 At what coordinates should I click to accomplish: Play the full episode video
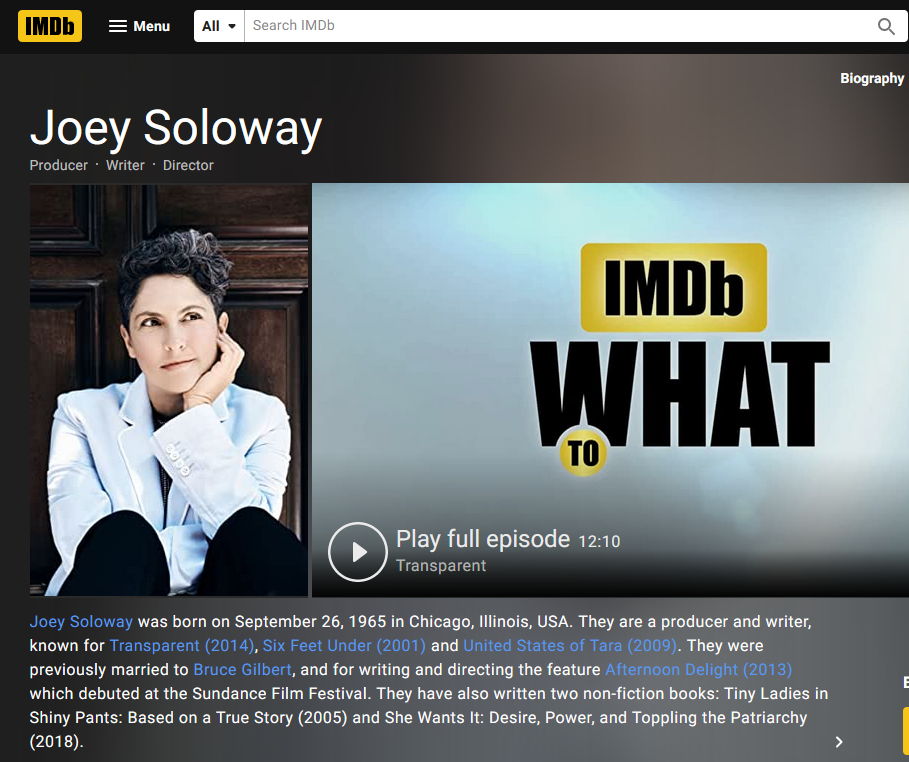coord(358,551)
